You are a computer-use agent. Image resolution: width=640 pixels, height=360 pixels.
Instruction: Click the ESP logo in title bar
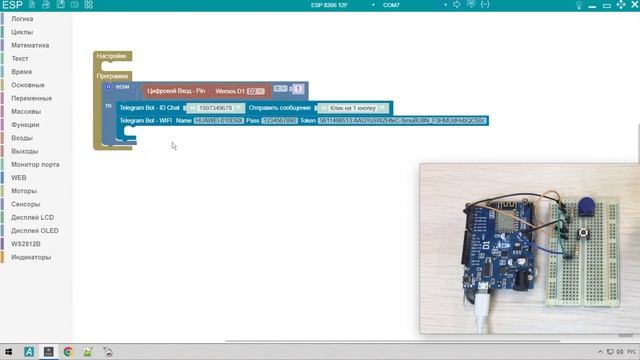coord(12,5)
